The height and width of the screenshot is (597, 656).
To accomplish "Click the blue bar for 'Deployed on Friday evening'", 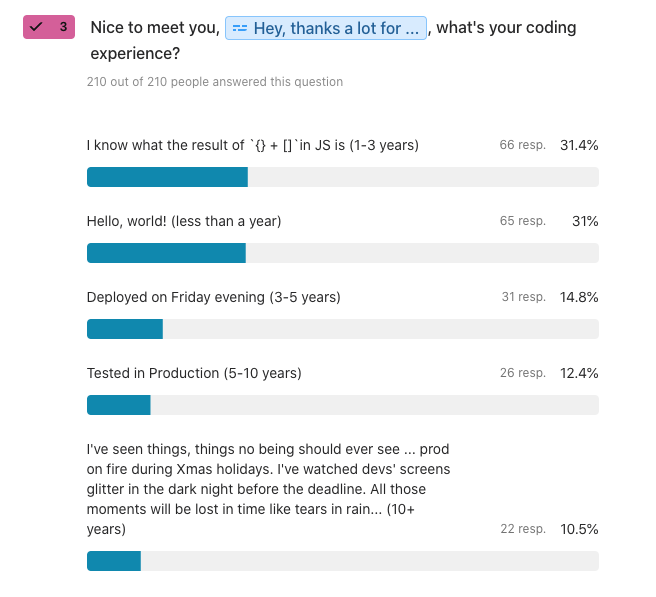I will pyautogui.click(x=125, y=329).
